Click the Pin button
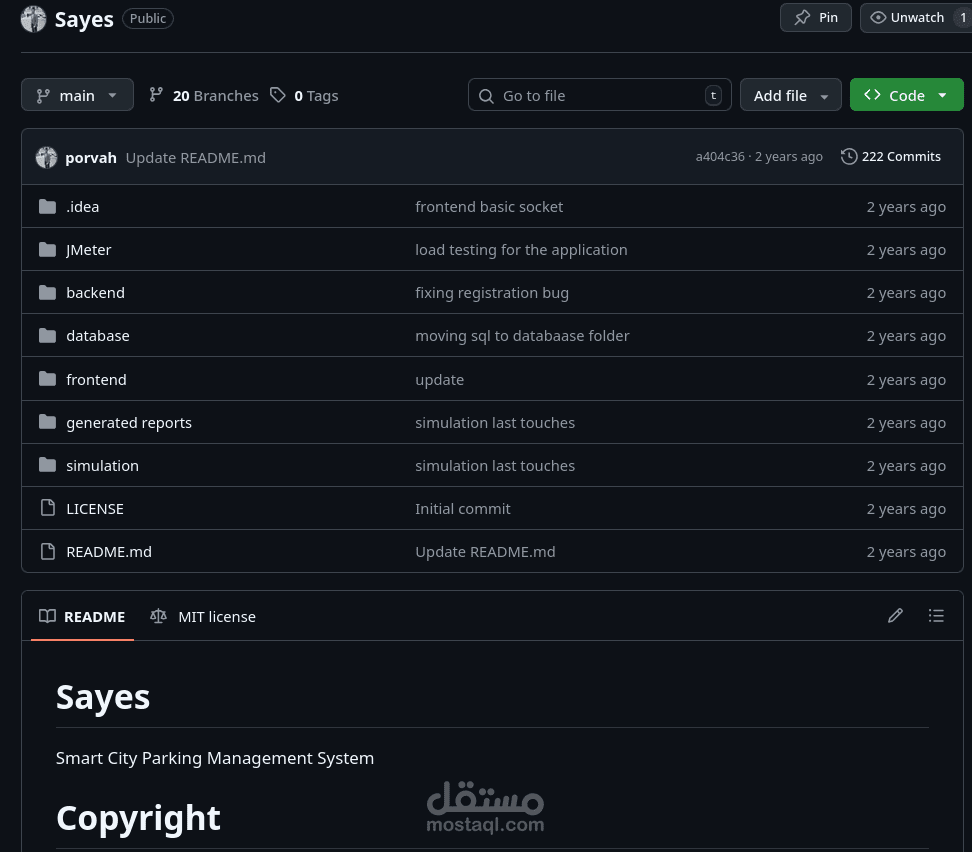Screen dimensions: 972x852 pyautogui.click(x=815, y=17)
